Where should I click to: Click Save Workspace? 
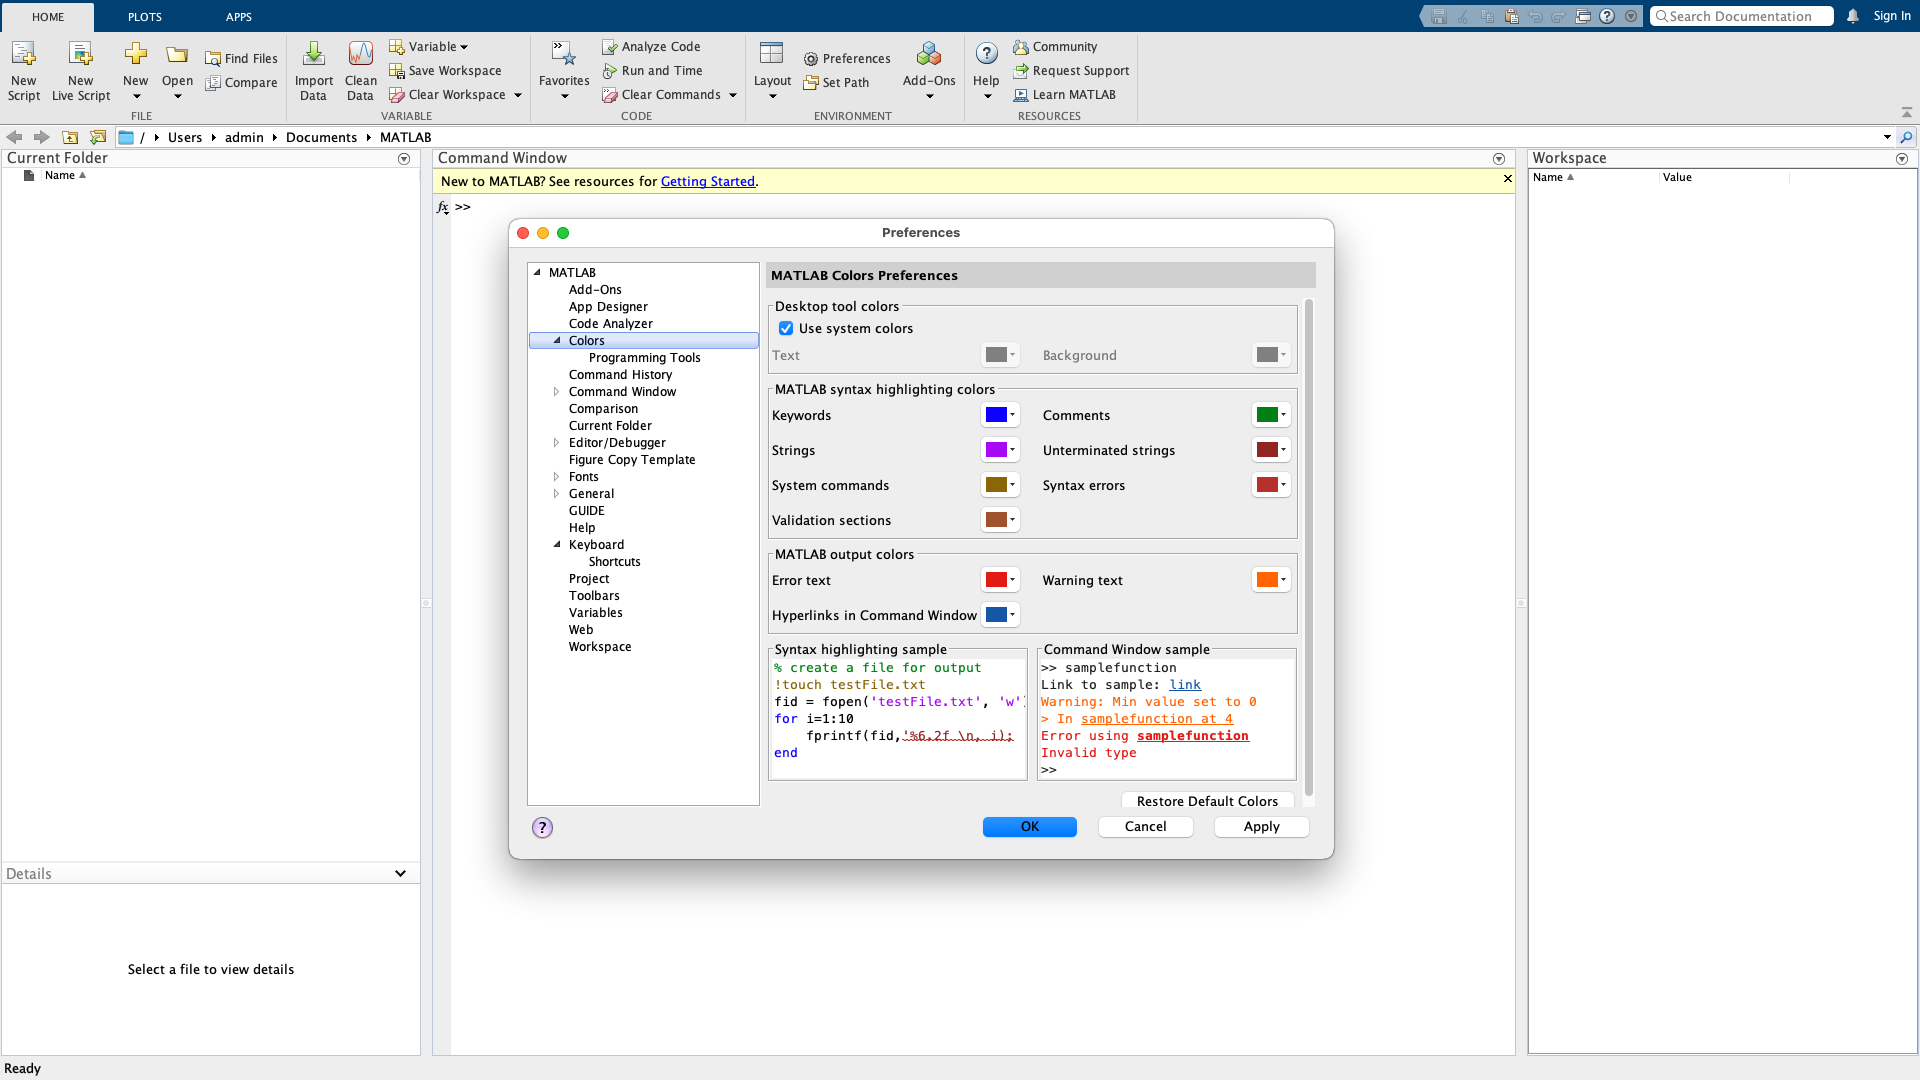(445, 71)
